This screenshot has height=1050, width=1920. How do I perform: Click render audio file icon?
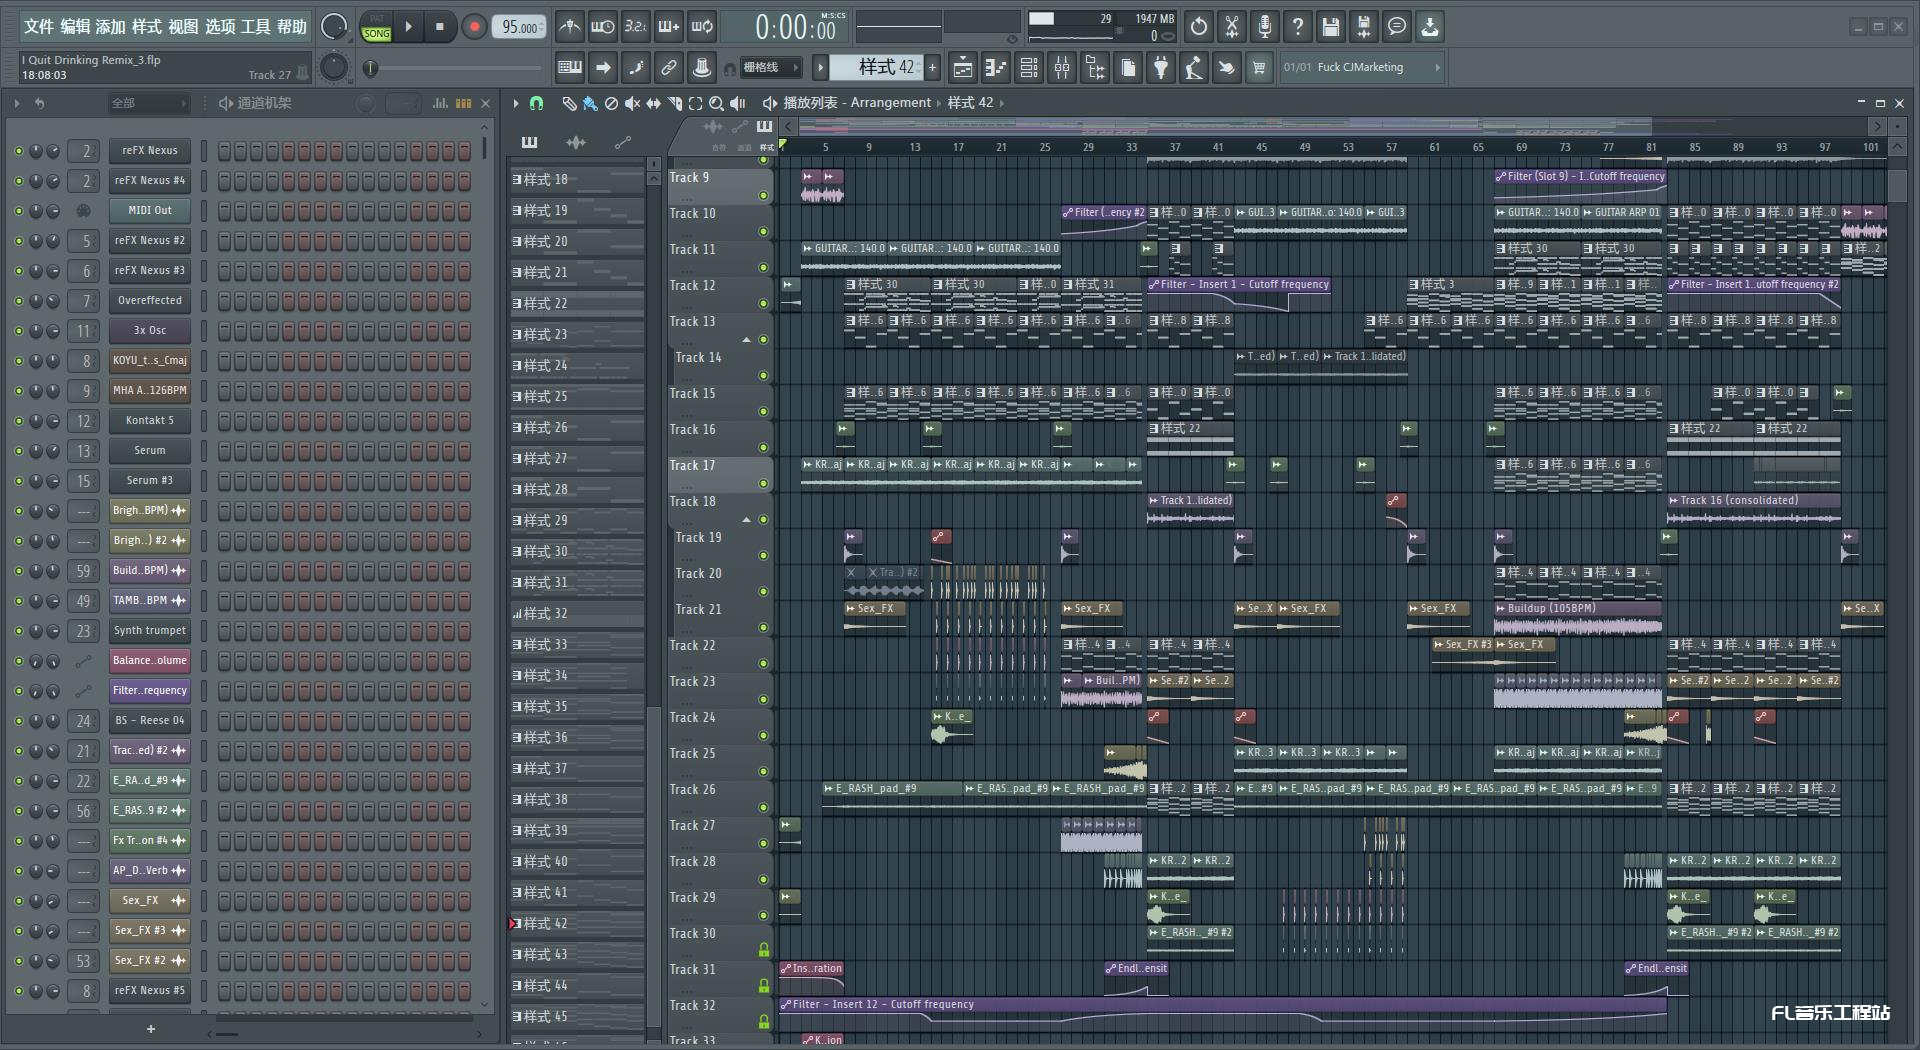point(1364,27)
